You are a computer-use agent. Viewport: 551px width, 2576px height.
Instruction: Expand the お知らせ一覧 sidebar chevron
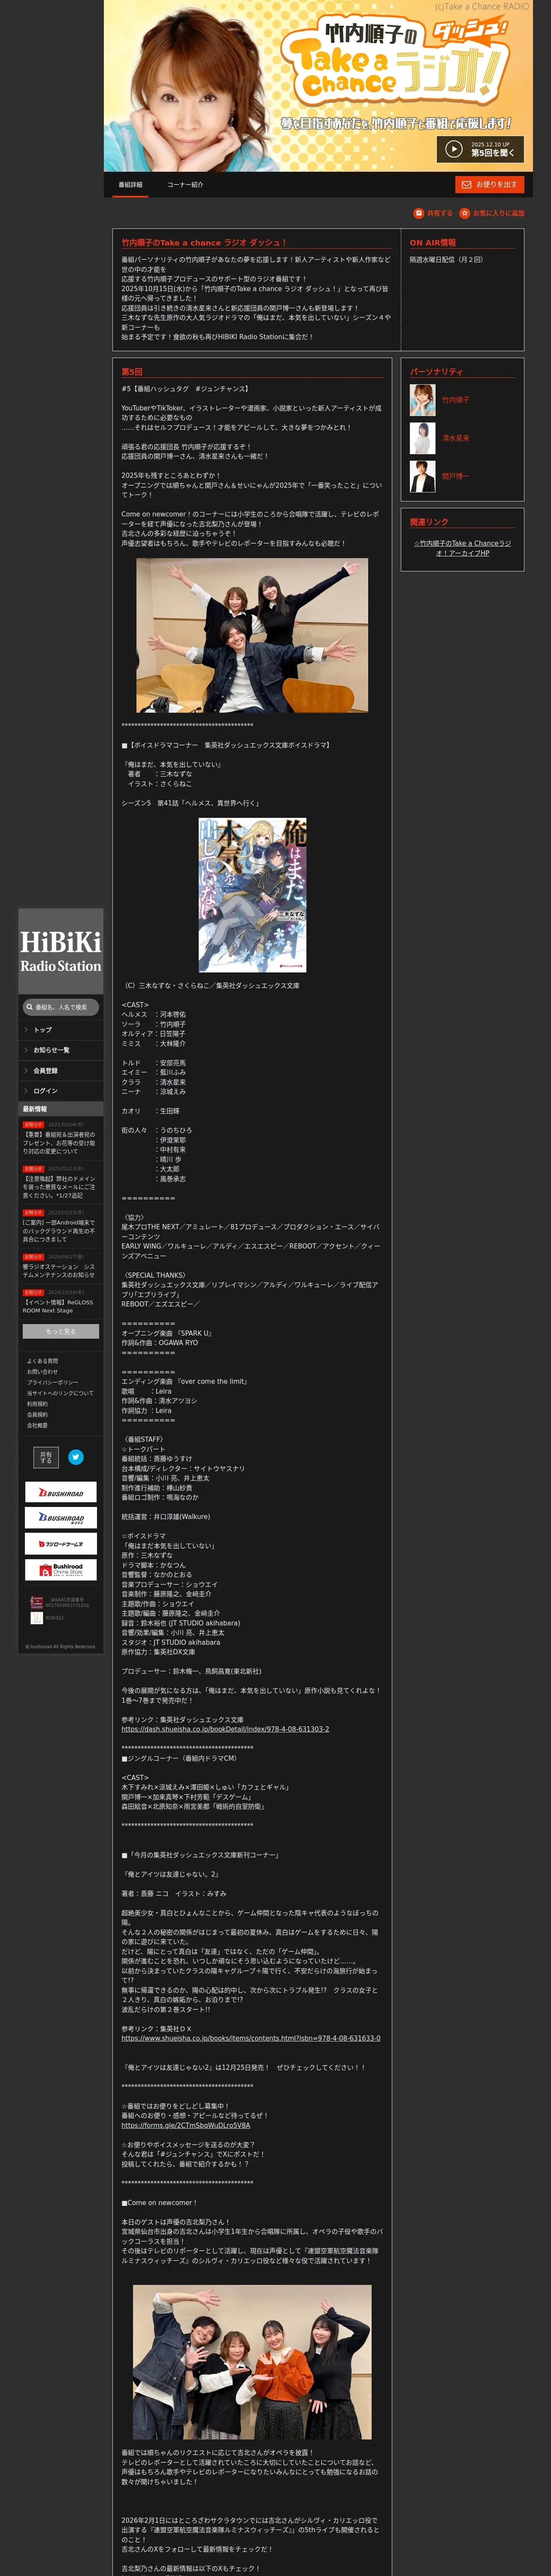click(26, 1050)
